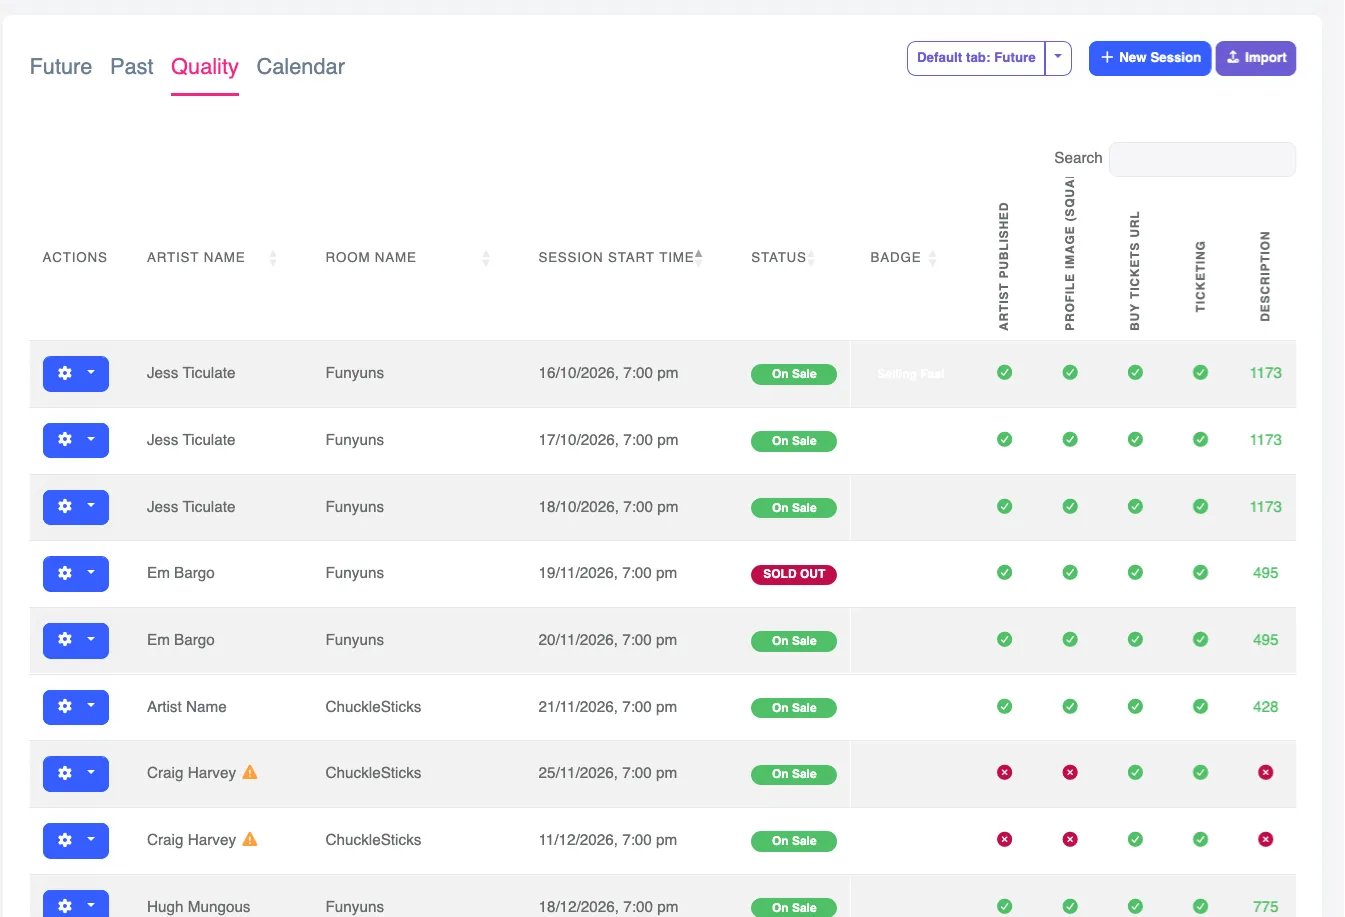Screen dimensions: 1345x917
Task: Switch to the Future tab
Action: [x=61, y=67]
